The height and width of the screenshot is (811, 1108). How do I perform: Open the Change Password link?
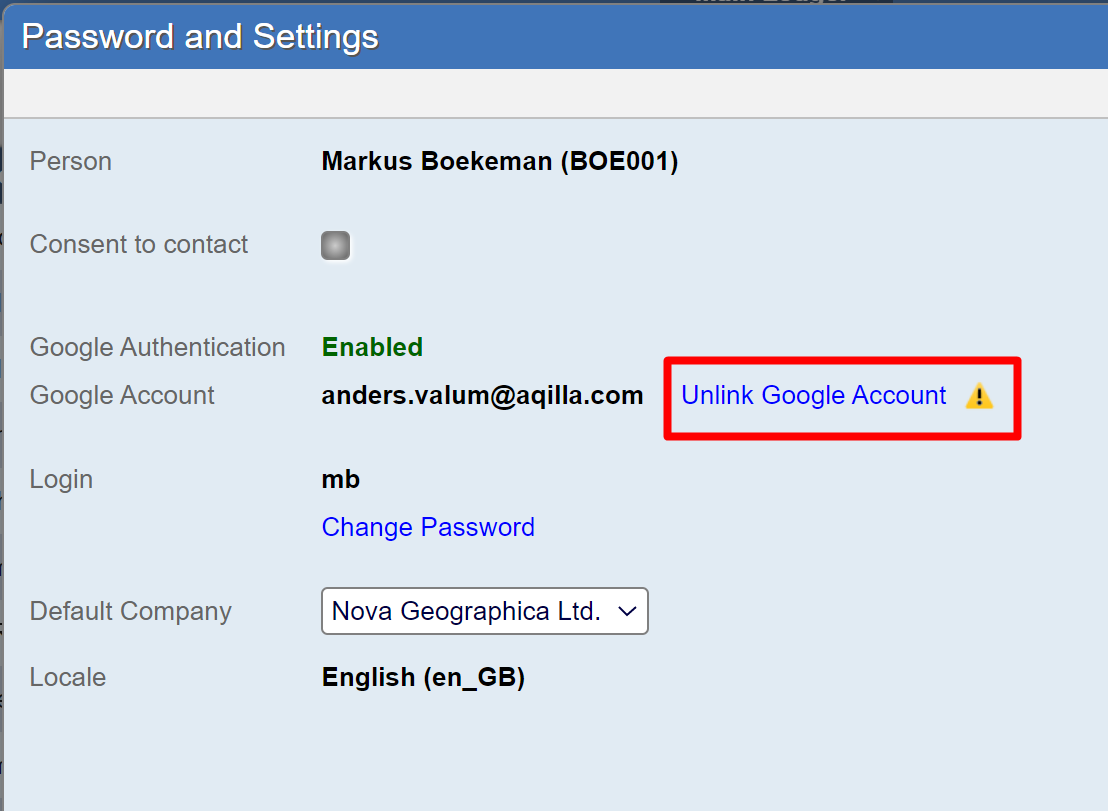click(x=428, y=527)
